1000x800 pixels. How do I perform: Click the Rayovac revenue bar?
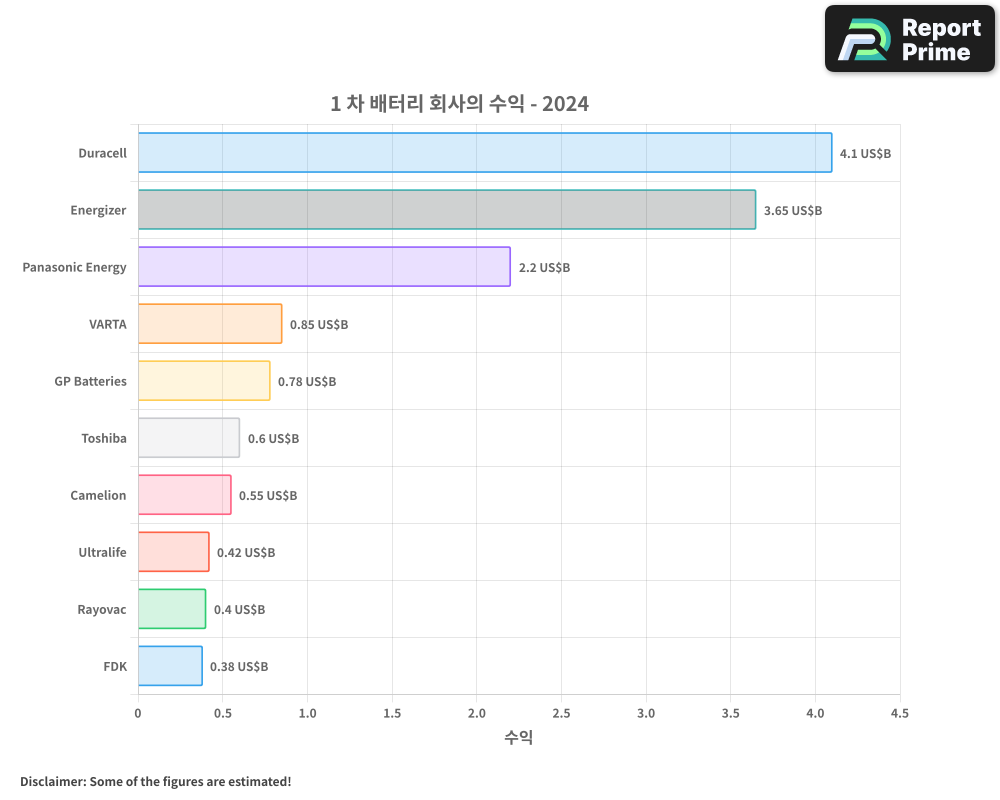(171, 609)
